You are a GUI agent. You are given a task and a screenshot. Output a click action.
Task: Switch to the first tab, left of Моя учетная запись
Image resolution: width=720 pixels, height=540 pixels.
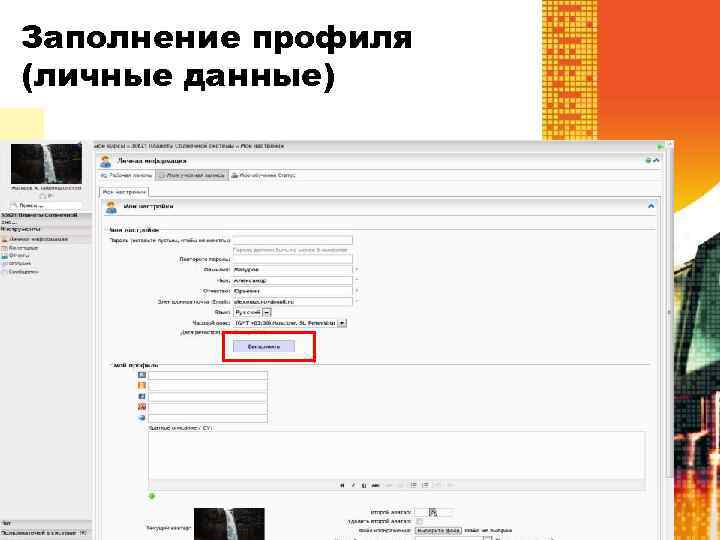pos(126,175)
